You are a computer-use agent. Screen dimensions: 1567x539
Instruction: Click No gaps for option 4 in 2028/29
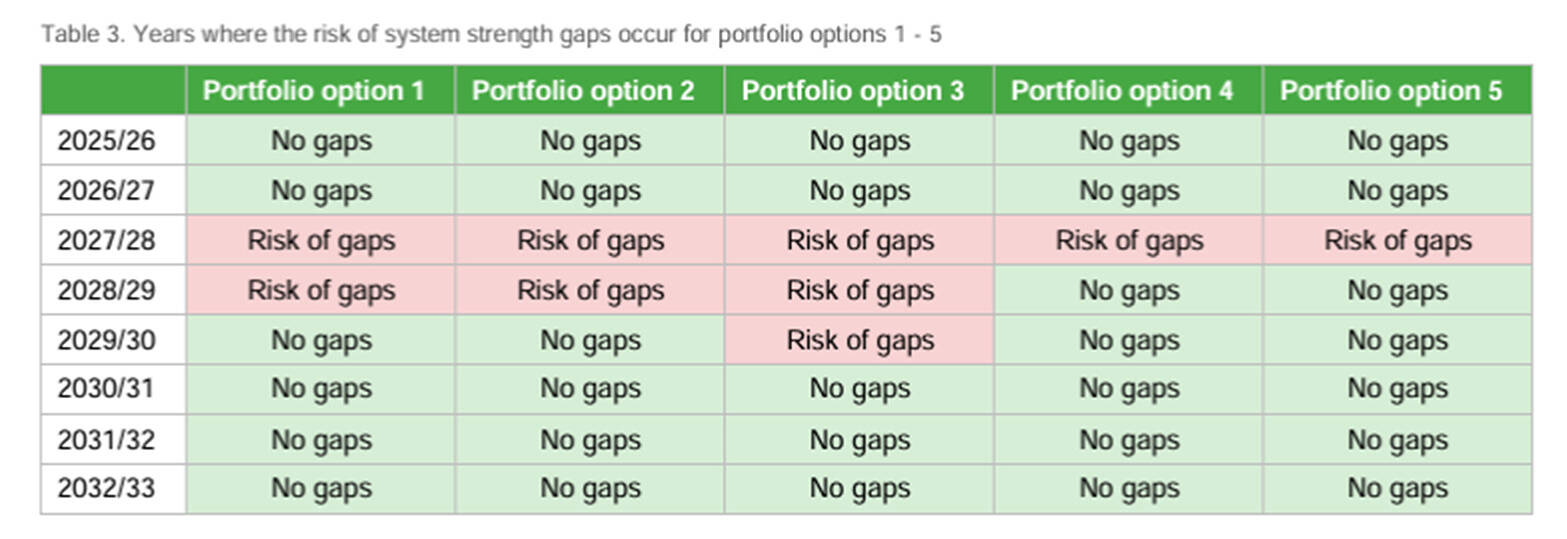click(1128, 291)
